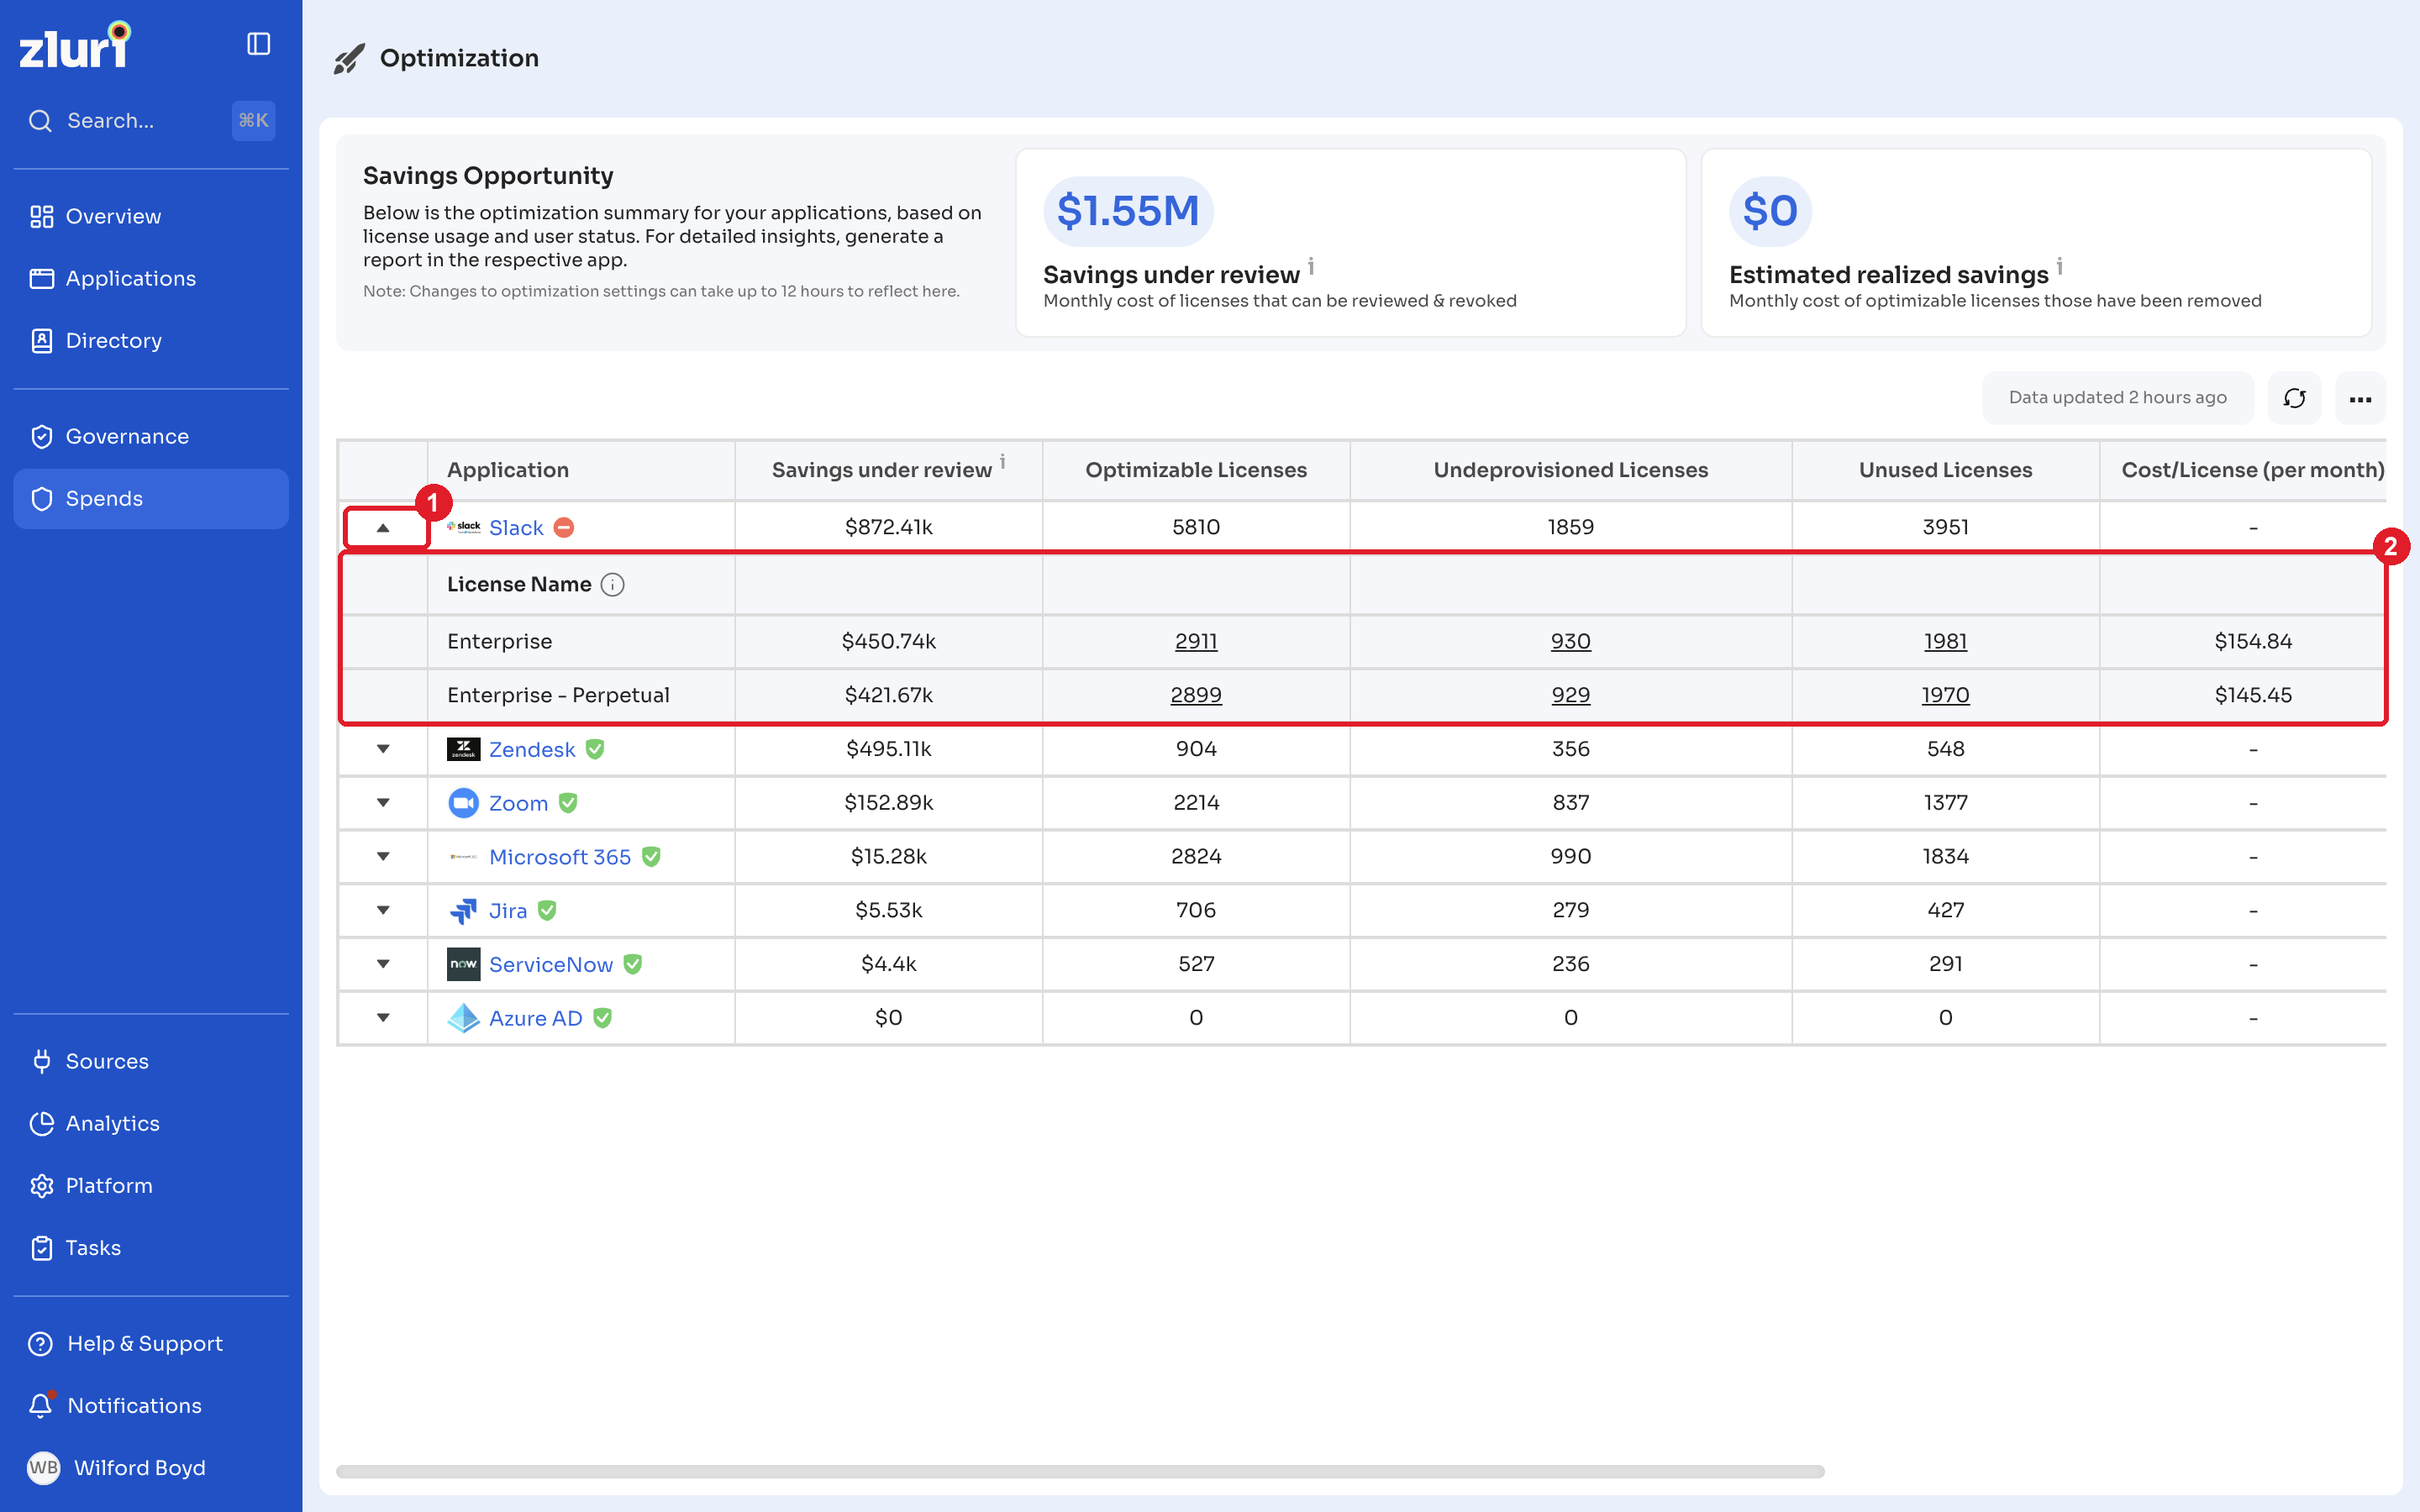The image size is (2420, 1512).
Task: Click the horizontal scrollbar at bottom
Action: (1080, 1471)
